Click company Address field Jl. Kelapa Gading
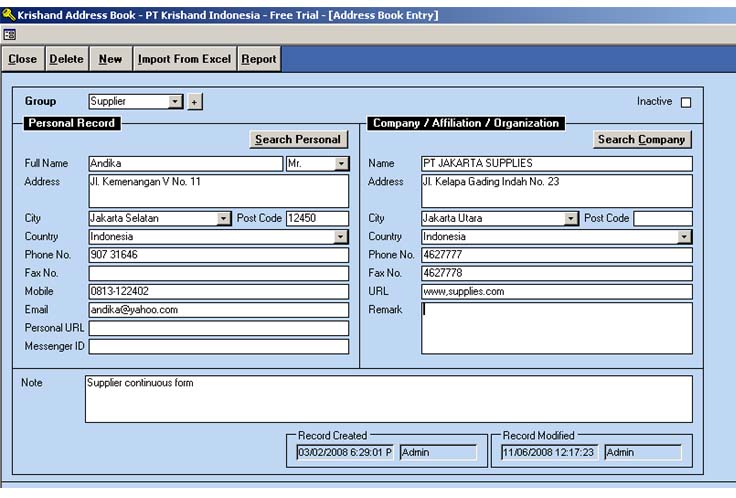The image size is (736, 498). (x=557, y=191)
